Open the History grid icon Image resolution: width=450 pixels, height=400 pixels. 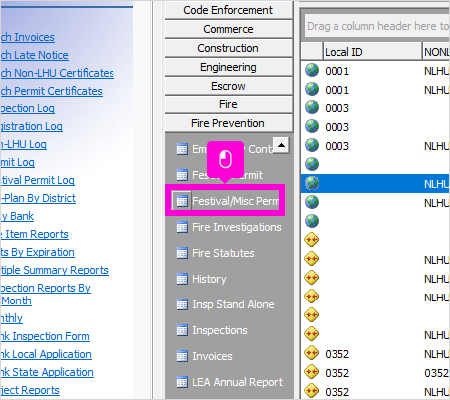(182, 279)
